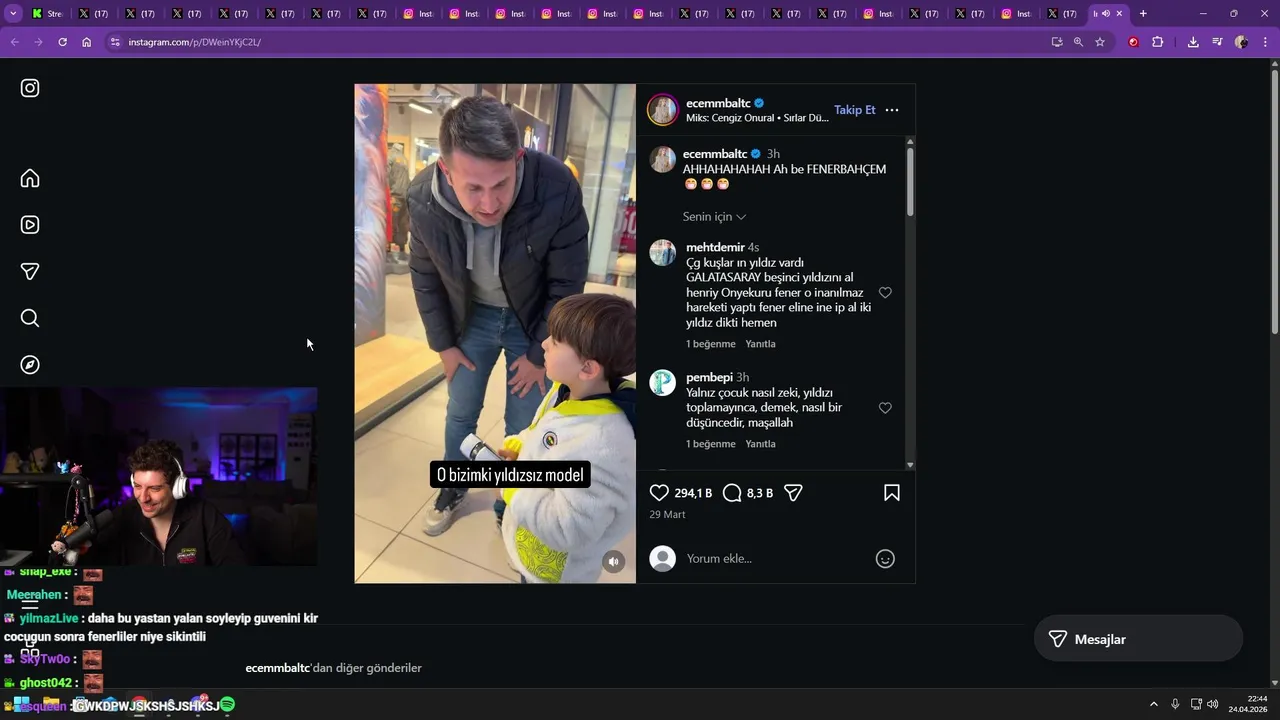The width and height of the screenshot is (1280, 720).
Task: Open mehtdemir's profile username link
Action: (715, 247)
